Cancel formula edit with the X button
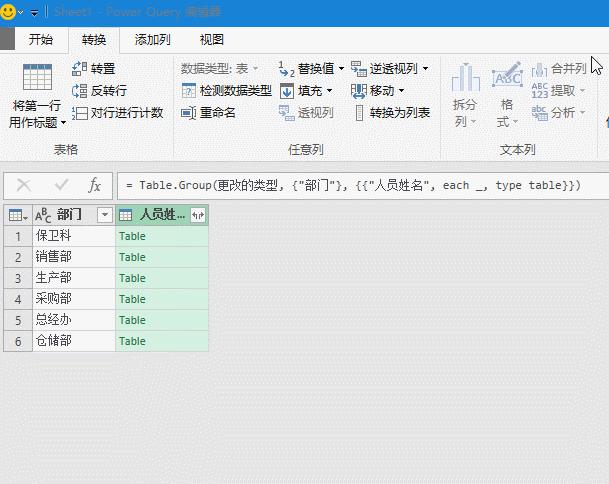The height and width of the screenshot is (484, 609). coord(24,185)
